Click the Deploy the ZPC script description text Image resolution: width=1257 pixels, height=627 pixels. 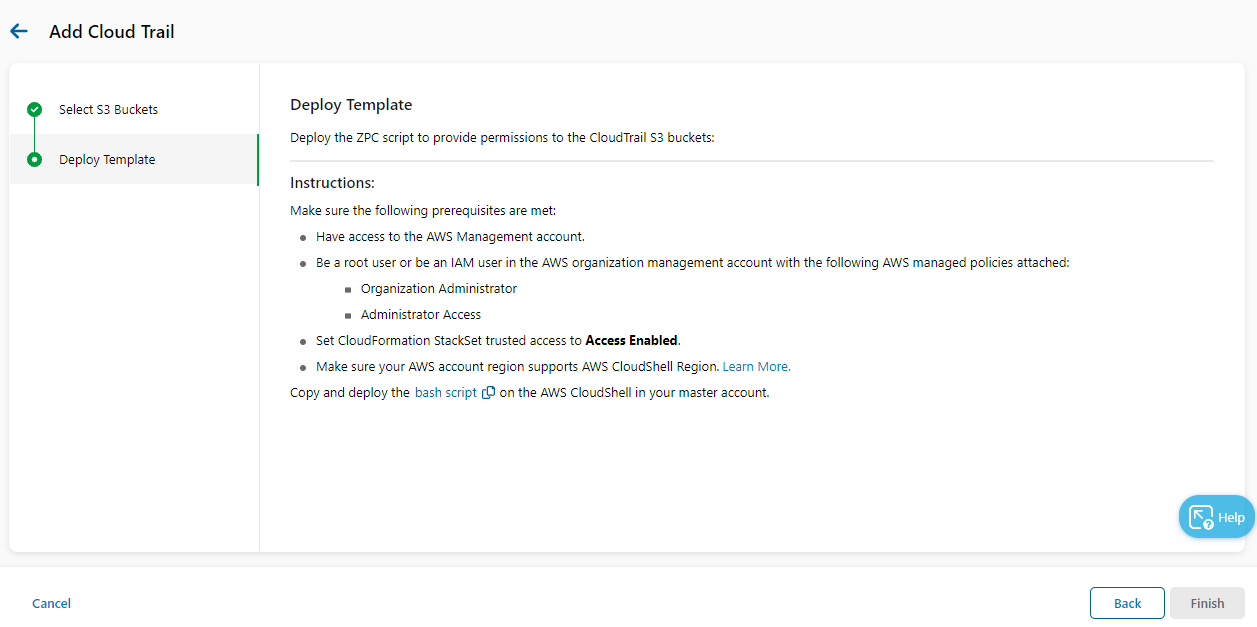tap(502, 138)
